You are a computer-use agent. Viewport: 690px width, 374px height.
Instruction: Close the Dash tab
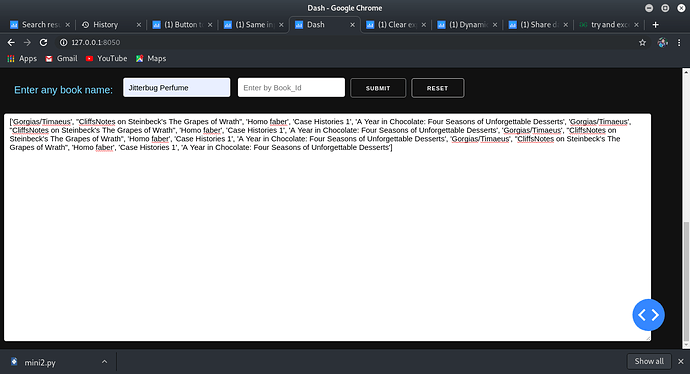tap(352, 25)
